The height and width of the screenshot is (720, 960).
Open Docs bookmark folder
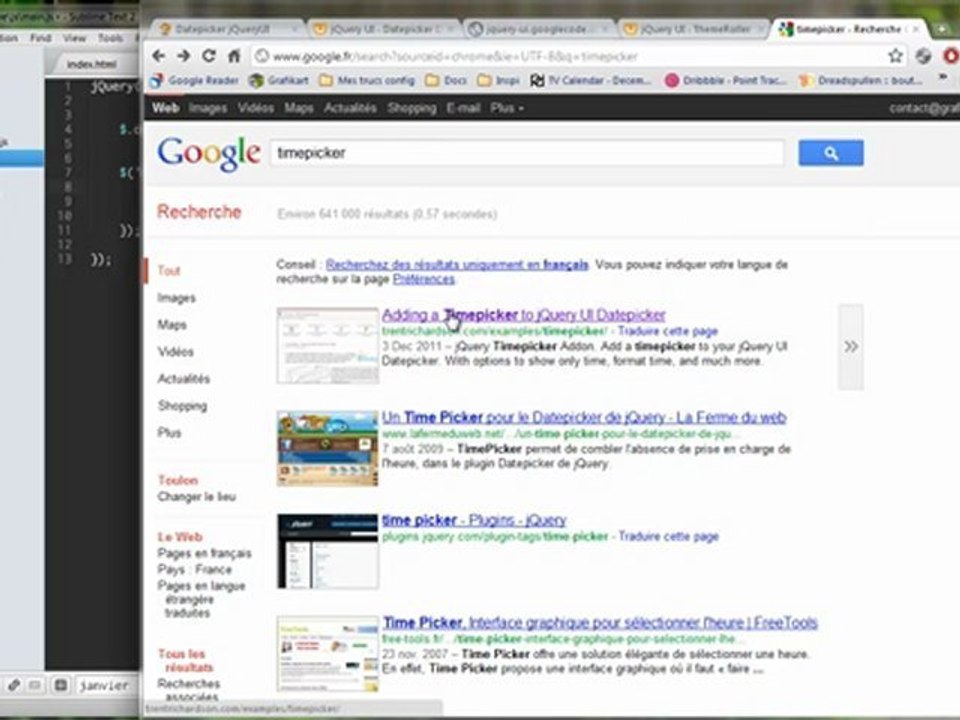coord(446,80)
